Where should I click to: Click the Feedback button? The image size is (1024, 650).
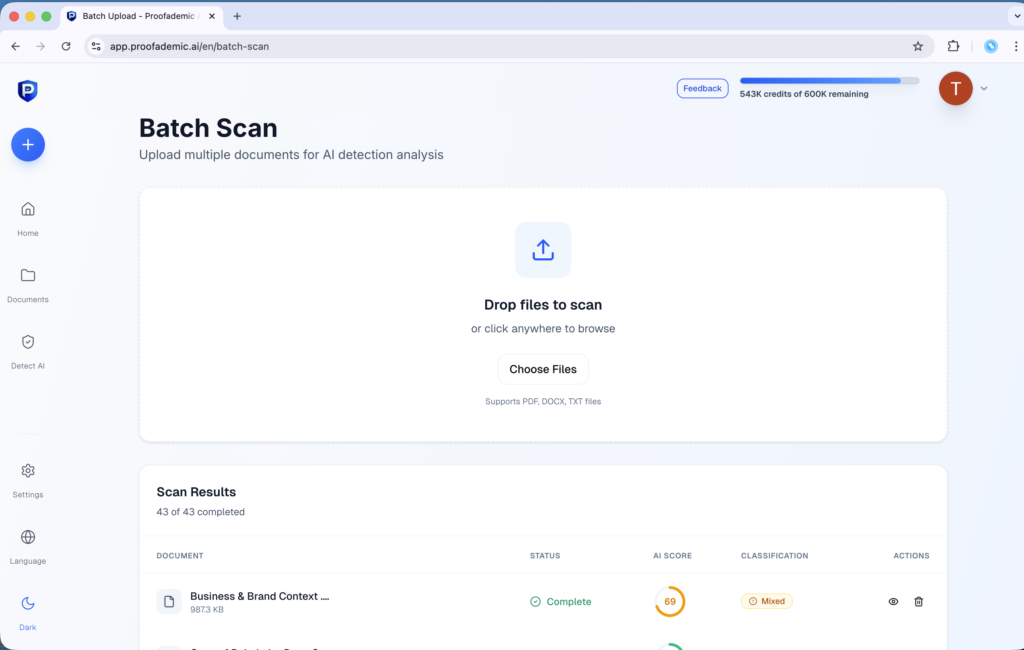pos(702,88)
